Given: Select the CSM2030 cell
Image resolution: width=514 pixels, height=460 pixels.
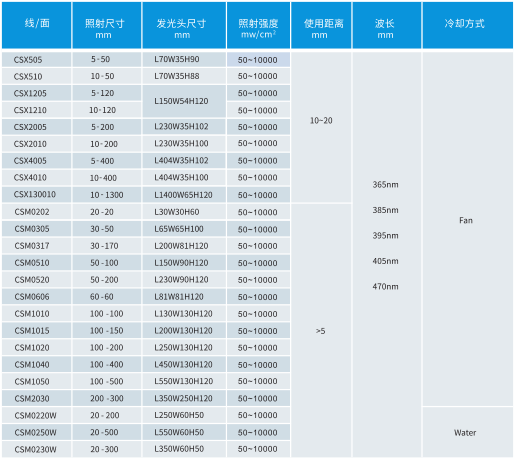Looking at the screenshot, I should click(36, 398).
